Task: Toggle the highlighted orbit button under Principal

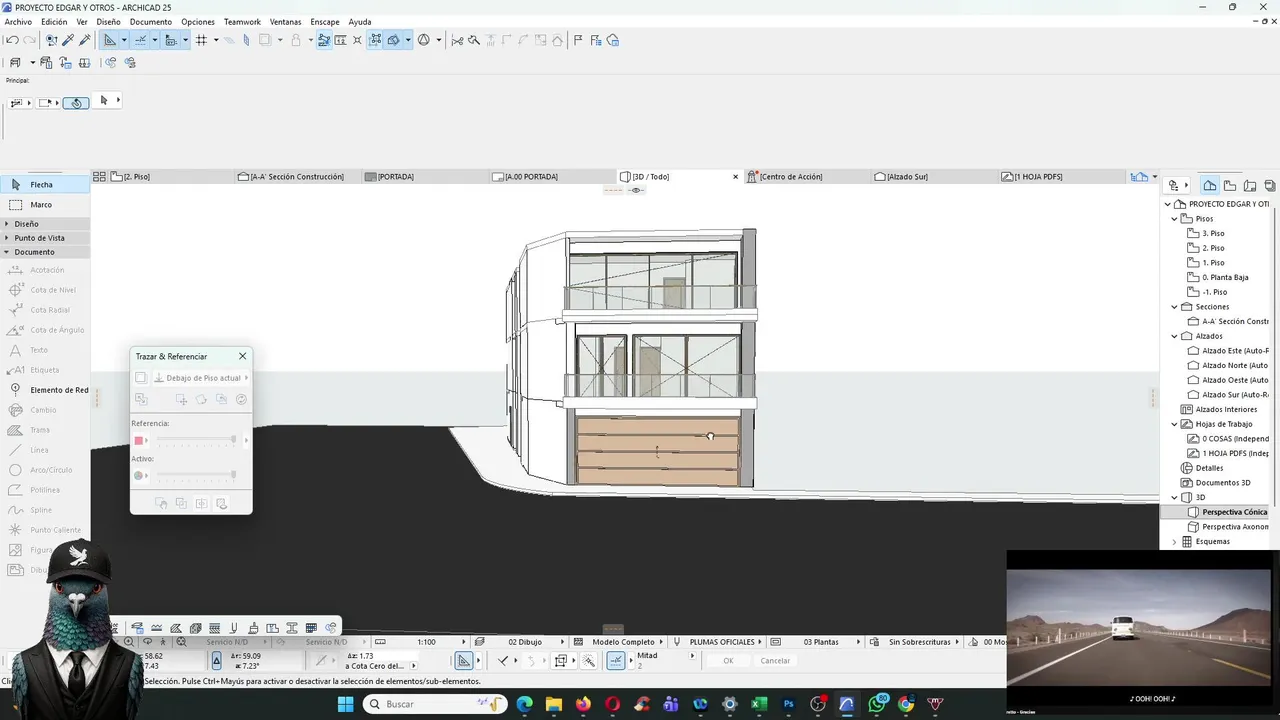Action: coord(76,103)
